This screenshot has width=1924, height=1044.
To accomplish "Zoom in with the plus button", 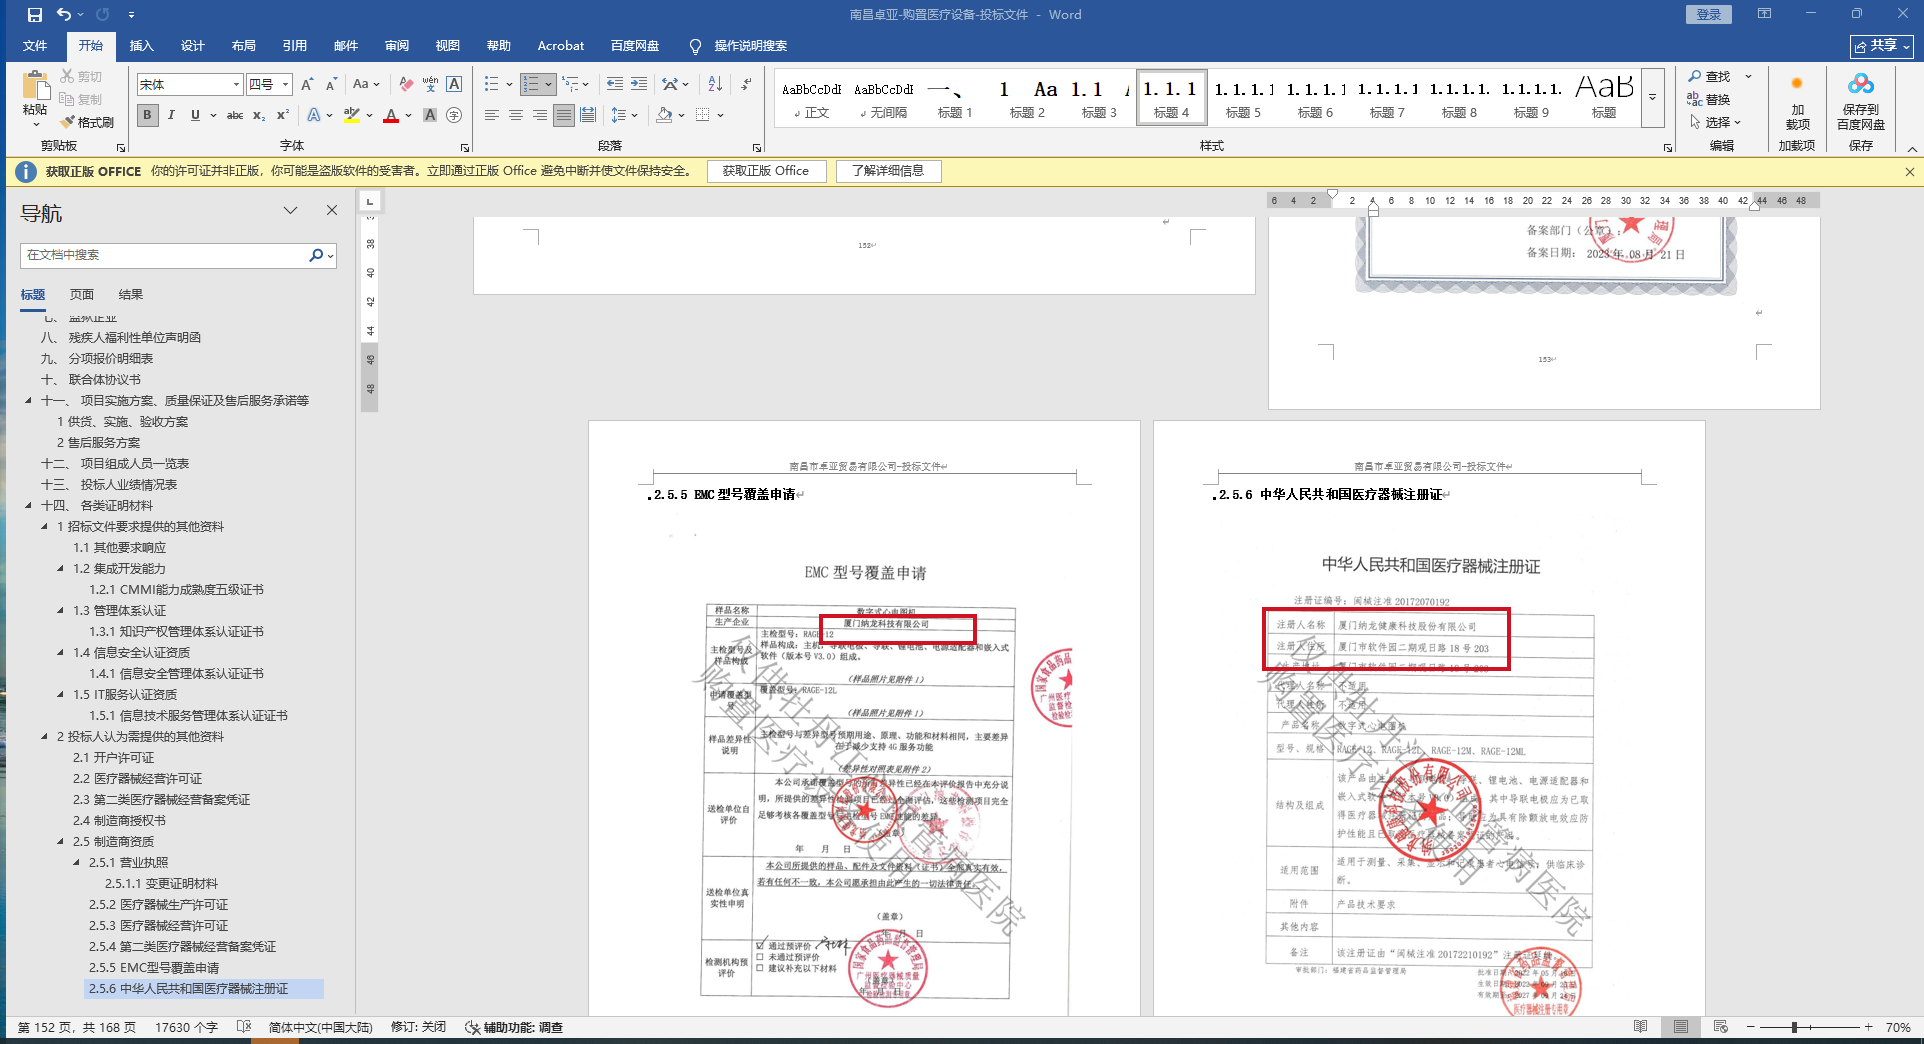I will pyautogui.click(x=1868, y=1027).
